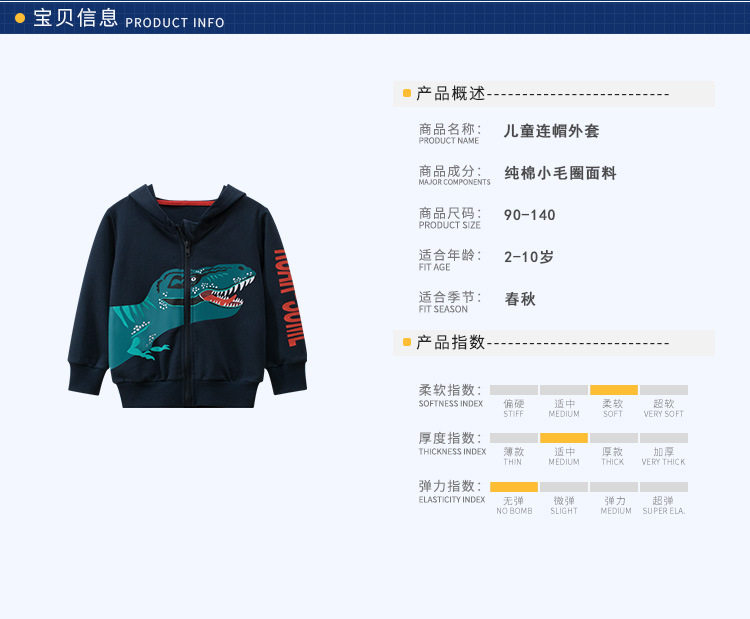750x619 pixels.
Task: Select the VERY THICK thickness segment
Action: pos(664,438)
